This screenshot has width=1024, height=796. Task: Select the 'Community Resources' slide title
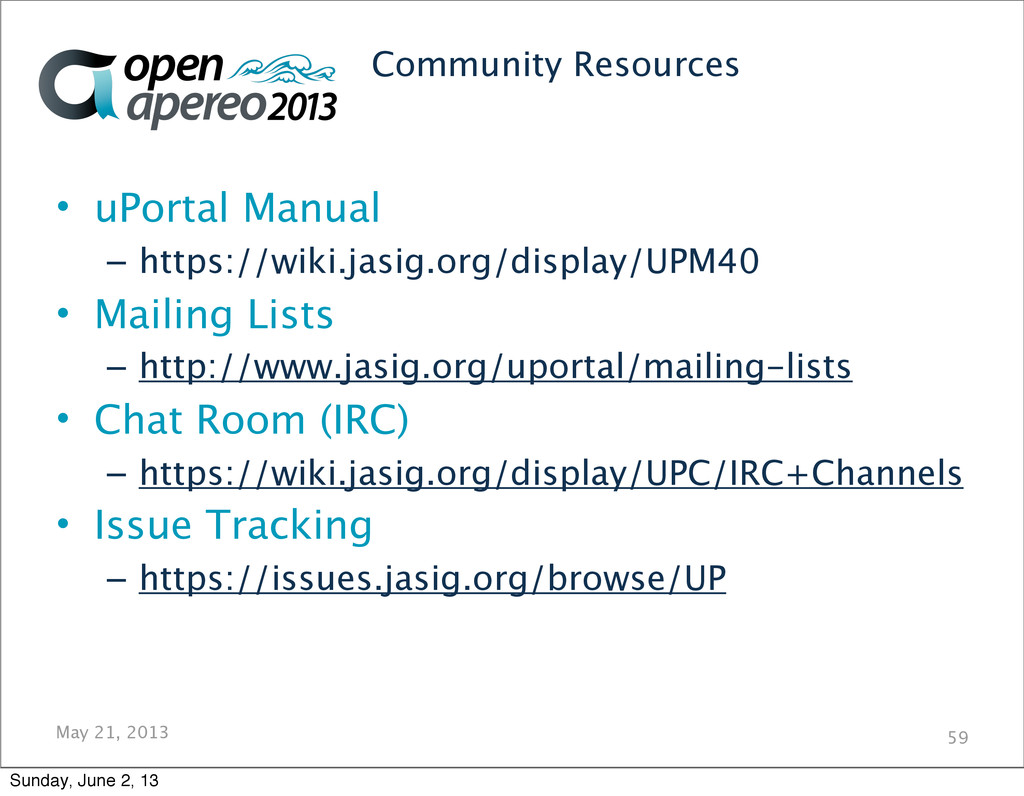555,65
